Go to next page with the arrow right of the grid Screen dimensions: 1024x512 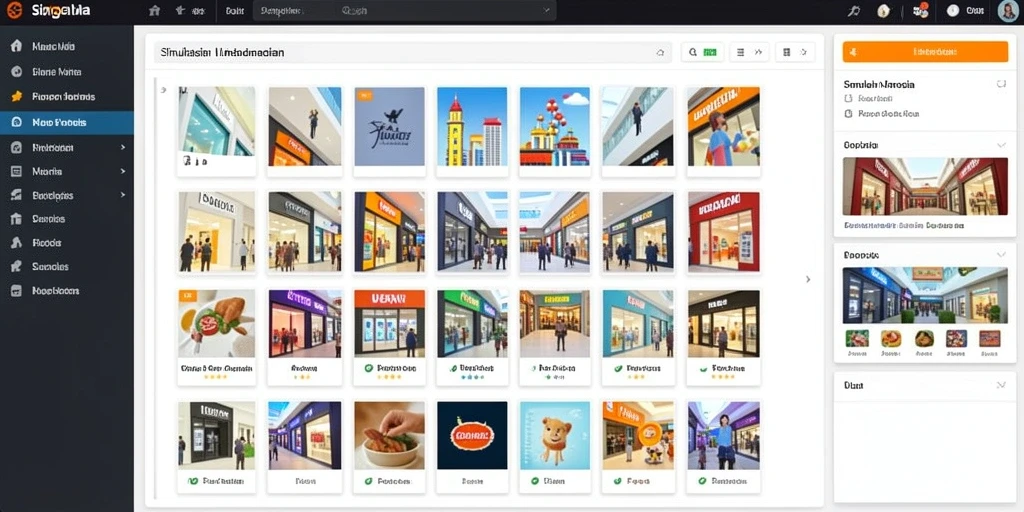coord(808,279)
